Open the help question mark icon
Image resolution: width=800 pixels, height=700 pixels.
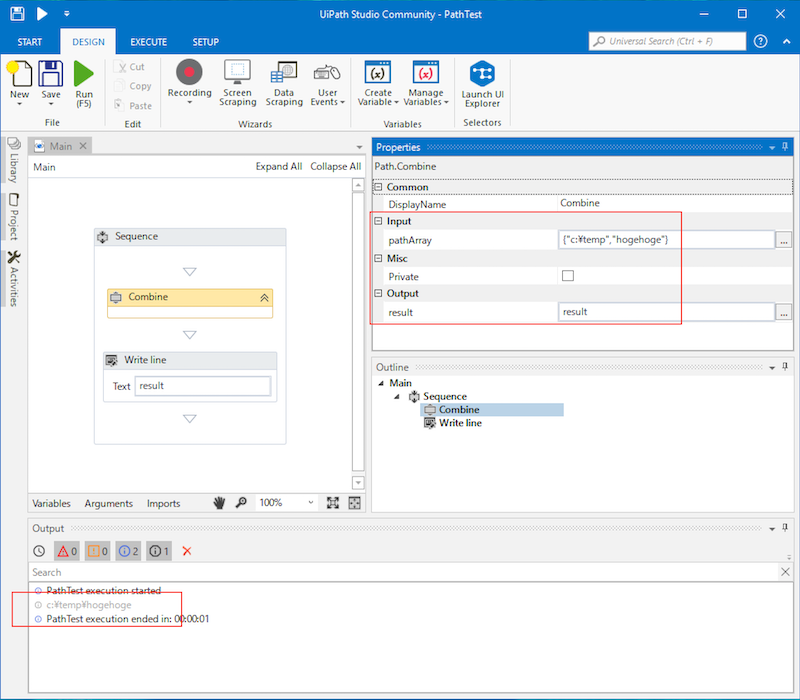pyautogui.click(x=760, y=41)
